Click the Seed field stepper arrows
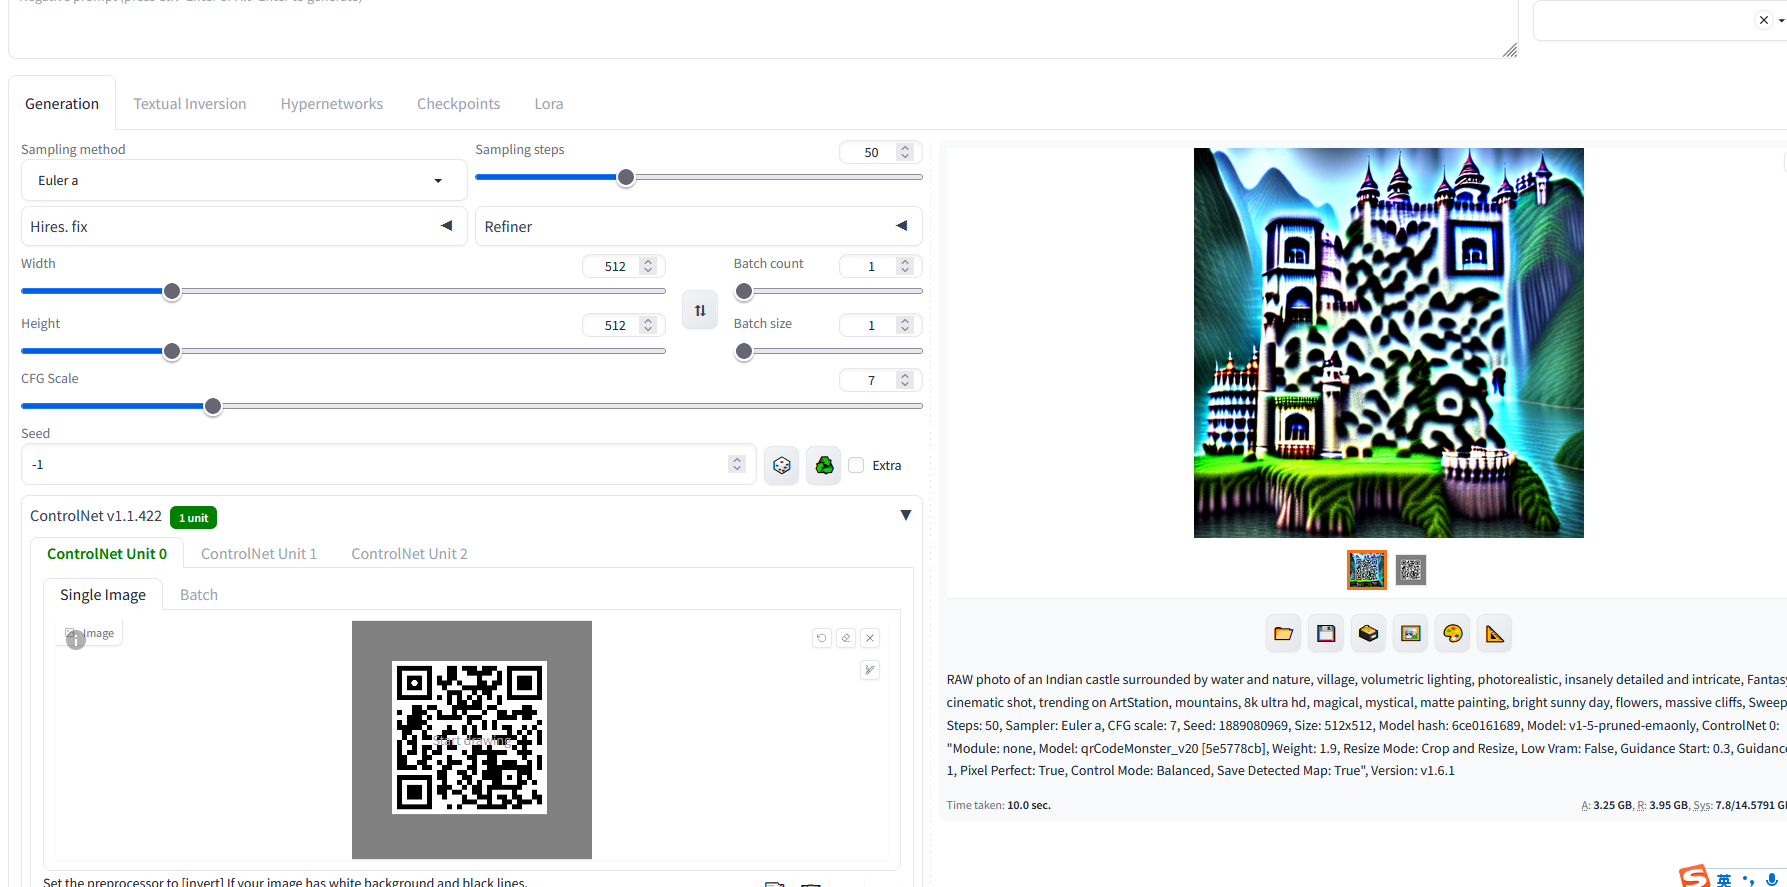The width and height of the screenshot is (1787, 887). click(x=737, y=464)
